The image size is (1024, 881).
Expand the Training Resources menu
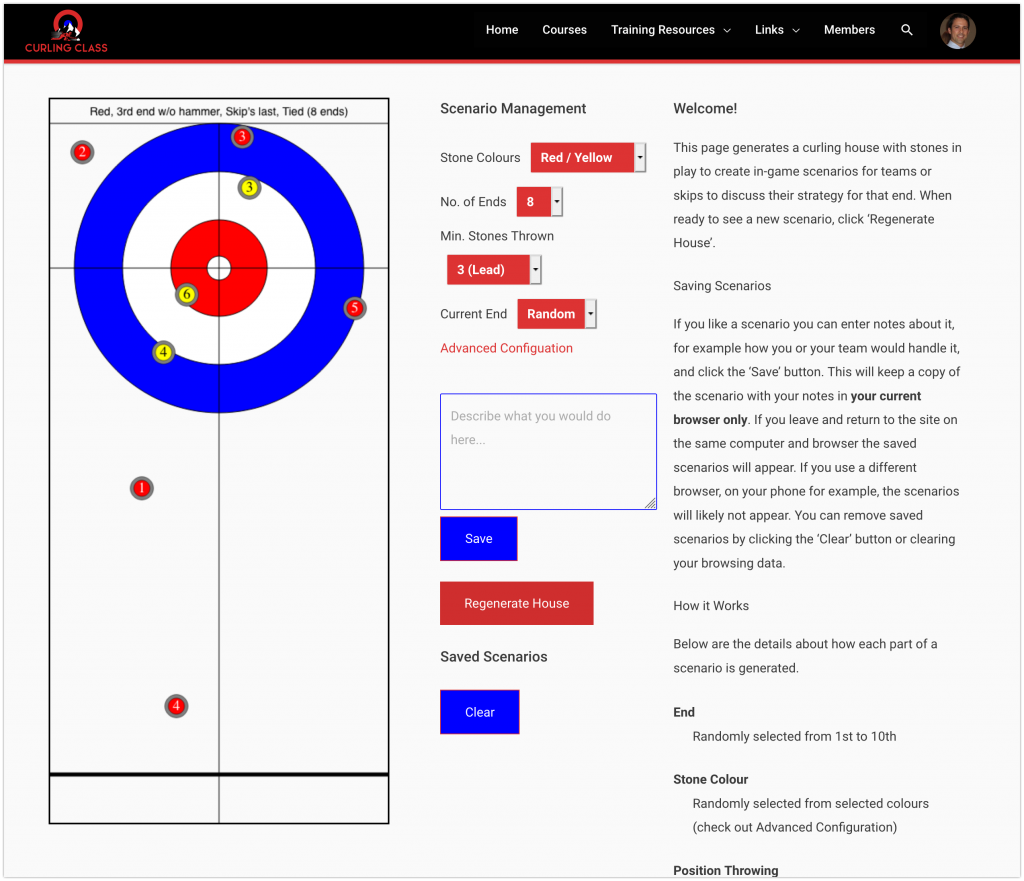pos(663,30)
